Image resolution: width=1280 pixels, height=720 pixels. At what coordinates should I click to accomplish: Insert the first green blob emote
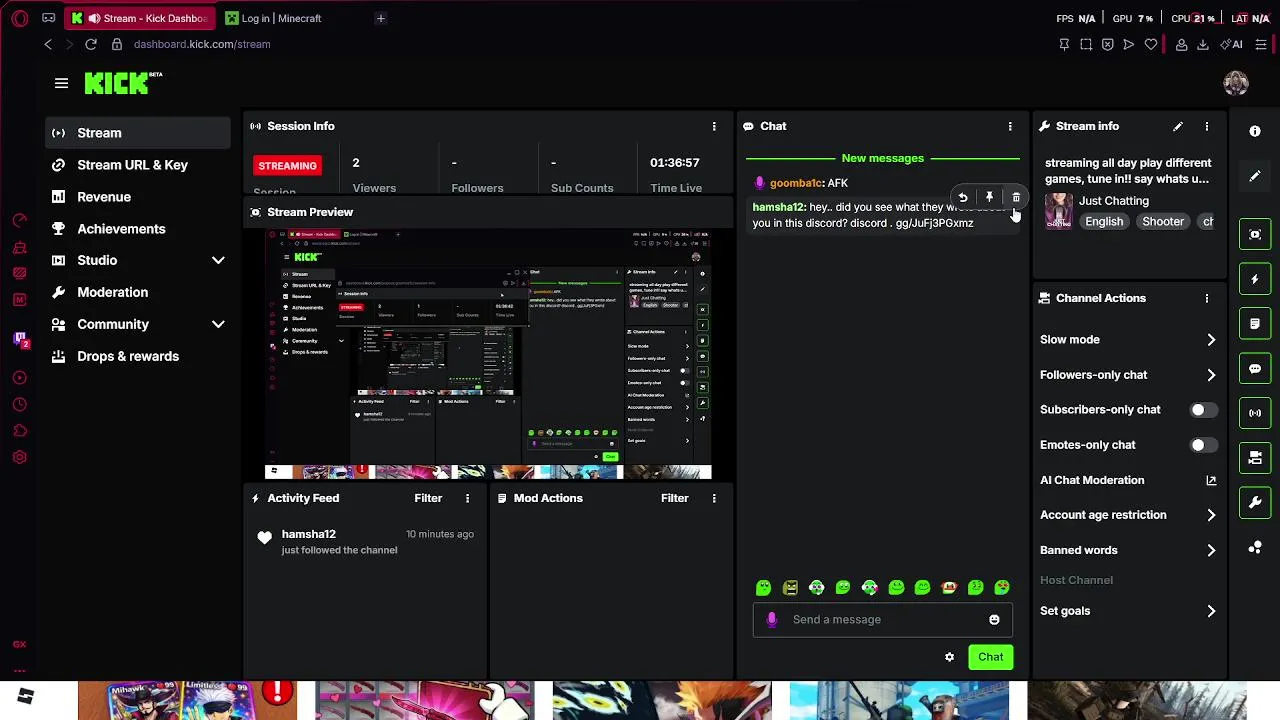click(x=764, y=588)
